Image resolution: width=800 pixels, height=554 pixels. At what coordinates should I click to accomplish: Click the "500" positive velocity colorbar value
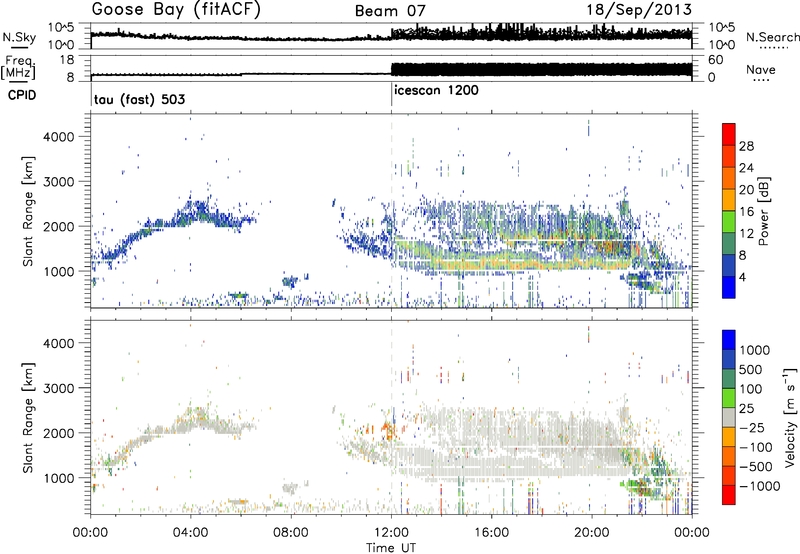click(x=751, y=370)
